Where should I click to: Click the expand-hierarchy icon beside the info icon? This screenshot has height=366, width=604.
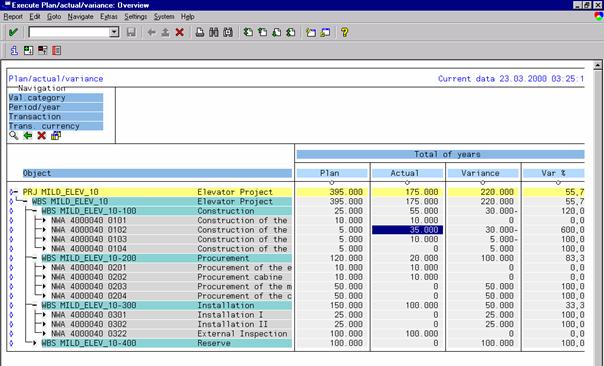28,50
